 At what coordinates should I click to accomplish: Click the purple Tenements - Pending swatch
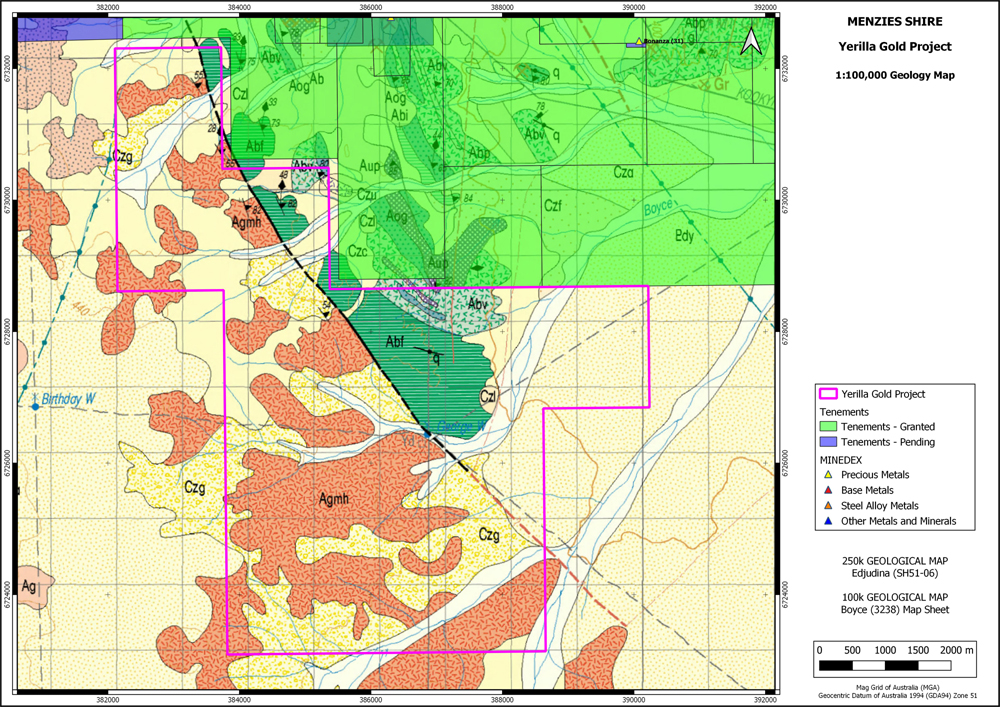coord(827,442)
